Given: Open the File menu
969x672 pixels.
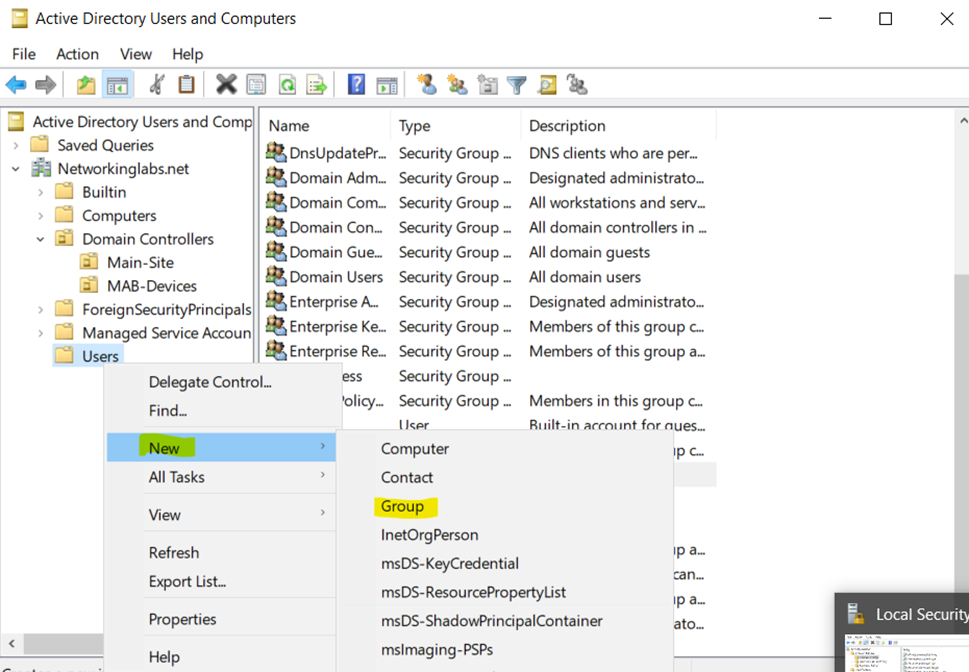Looking at the screenshot, I should [24, 54].
